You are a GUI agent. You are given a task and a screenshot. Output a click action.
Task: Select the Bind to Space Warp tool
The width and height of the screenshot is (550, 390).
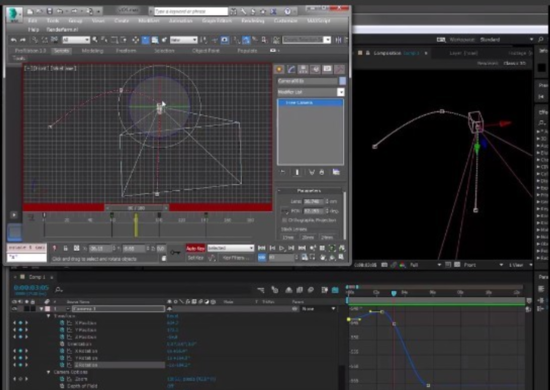click(x=54, y=40)
